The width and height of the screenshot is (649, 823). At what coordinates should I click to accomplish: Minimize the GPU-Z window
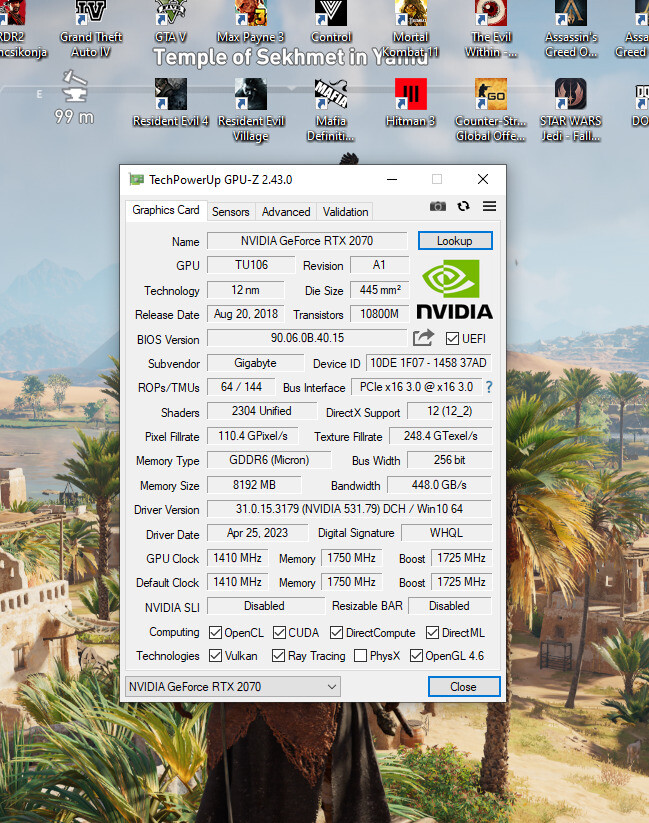pos(392,180)
